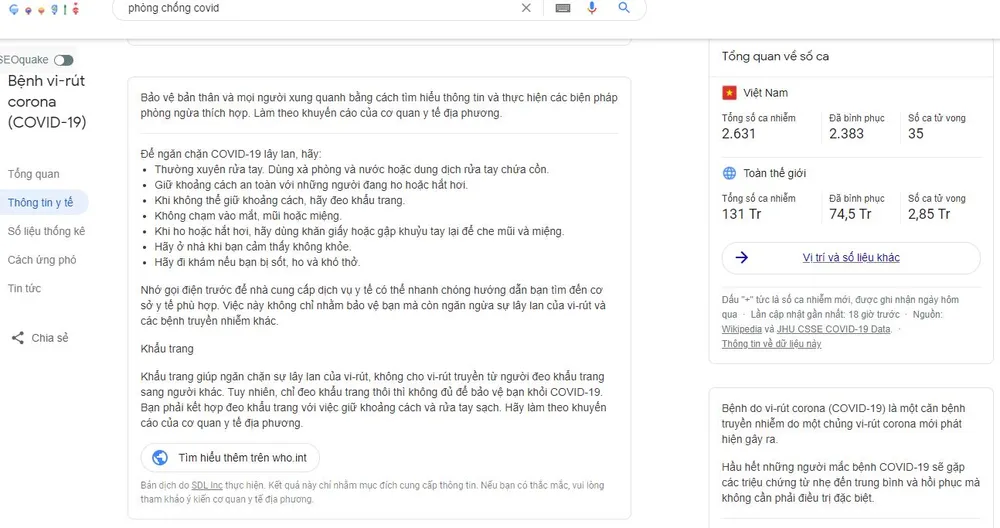Screen dimensions: 1000x528
Task: Click the Việt Nam country label
Action: (765, 93)
